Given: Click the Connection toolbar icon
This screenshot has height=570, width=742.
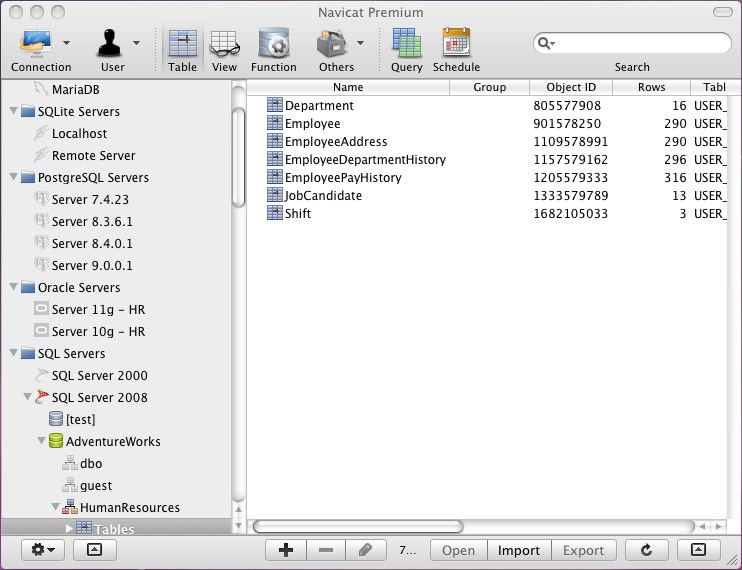Looking at the screenshot, I should tap(36, 44).
